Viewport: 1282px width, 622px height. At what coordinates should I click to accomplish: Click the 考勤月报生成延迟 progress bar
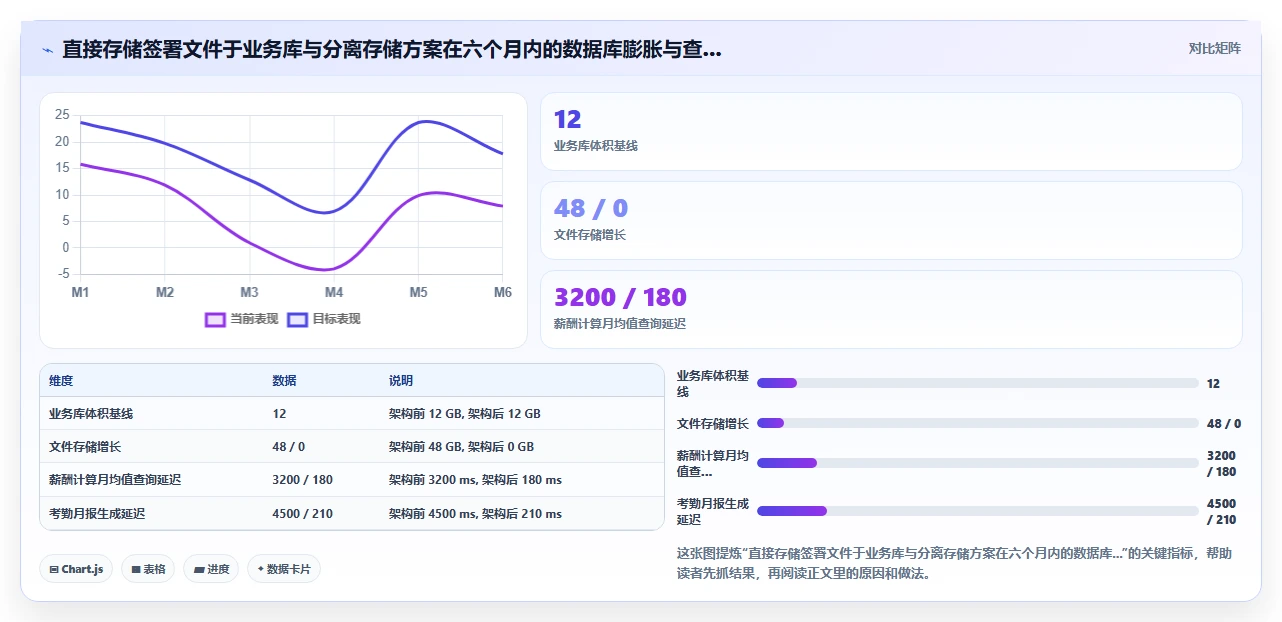tap(977, 511)
